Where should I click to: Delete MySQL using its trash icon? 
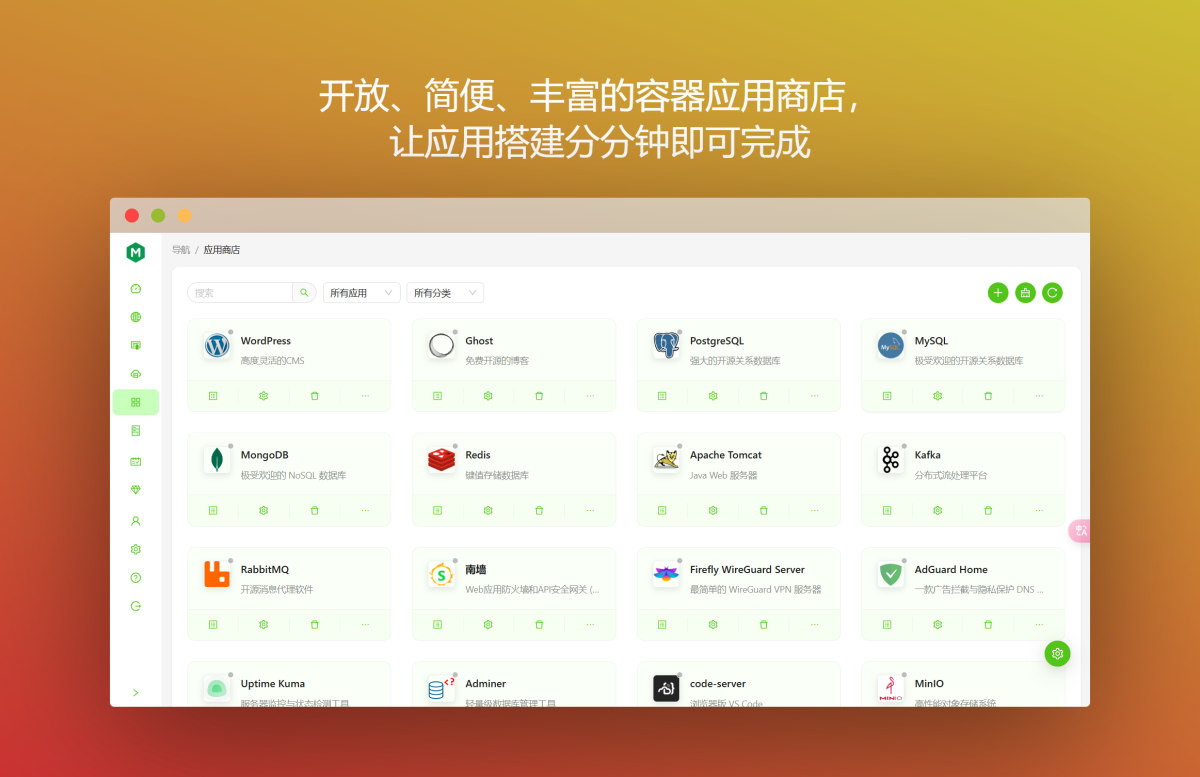[x=988, y=396]
